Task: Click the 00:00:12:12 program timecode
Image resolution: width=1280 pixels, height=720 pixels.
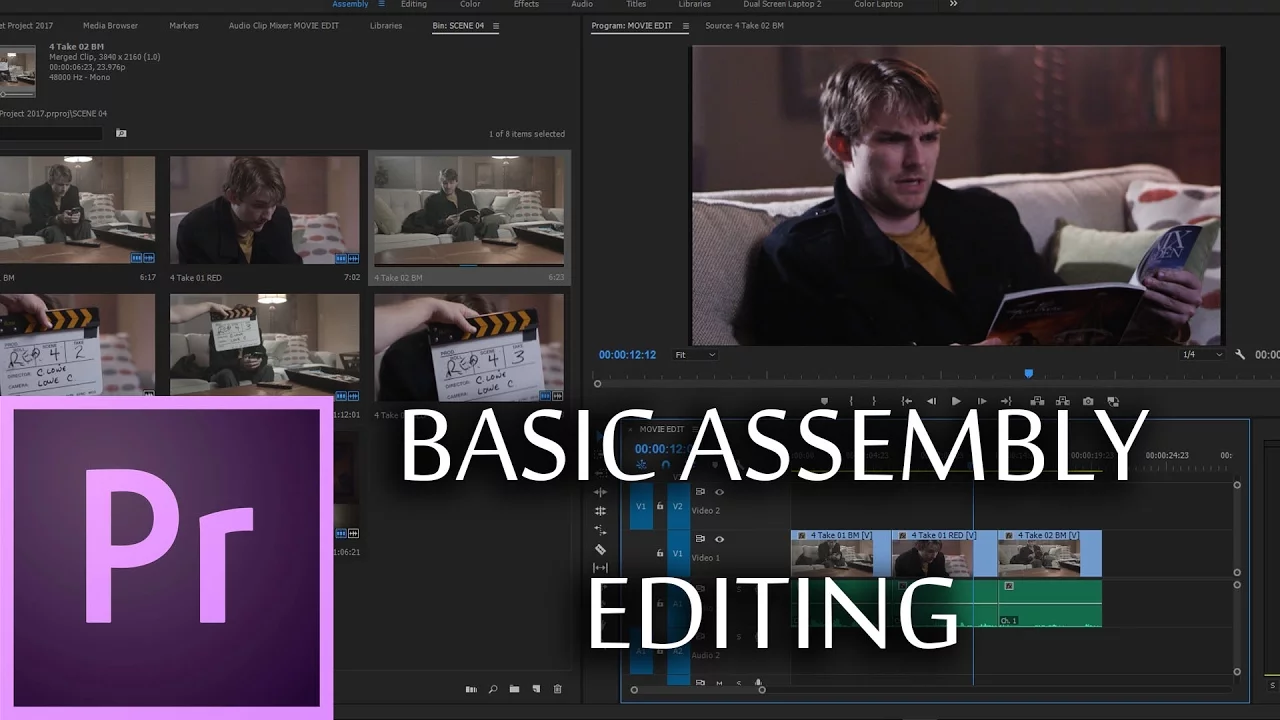Action: (627, 355)
